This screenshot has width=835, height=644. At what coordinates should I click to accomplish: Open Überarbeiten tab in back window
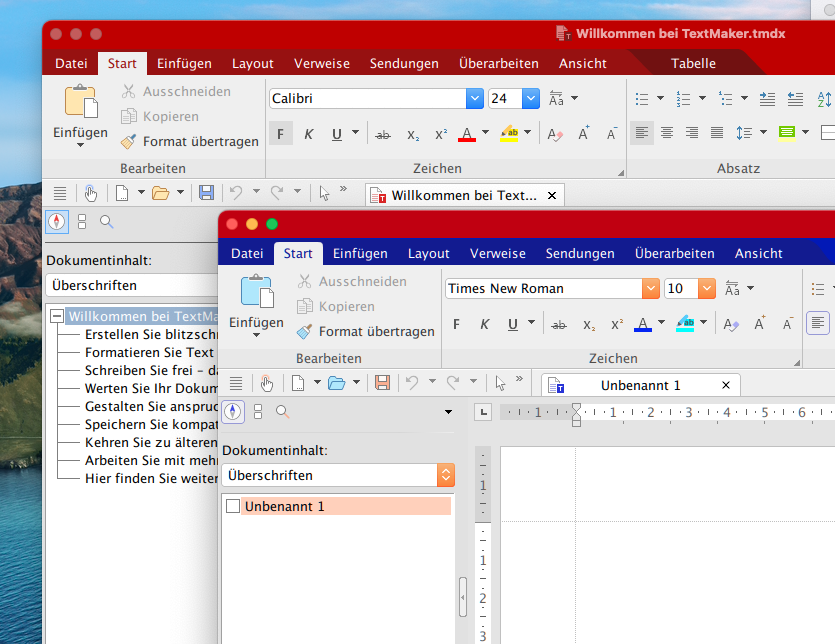click(498, 63)
